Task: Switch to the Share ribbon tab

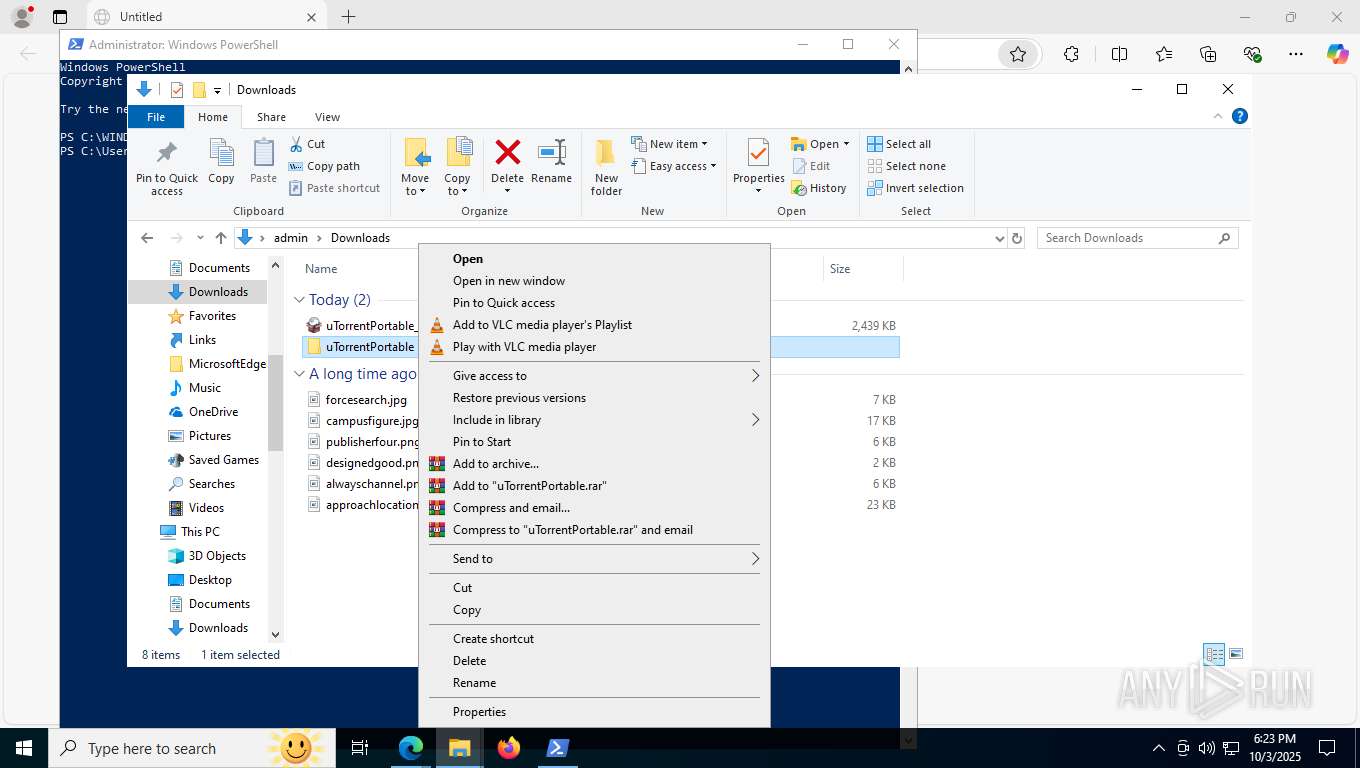Action: tap(271, 117)
